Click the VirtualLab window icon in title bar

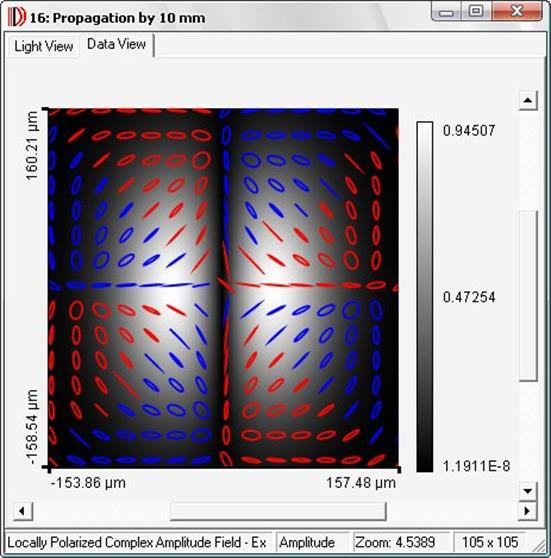[17, 17]
